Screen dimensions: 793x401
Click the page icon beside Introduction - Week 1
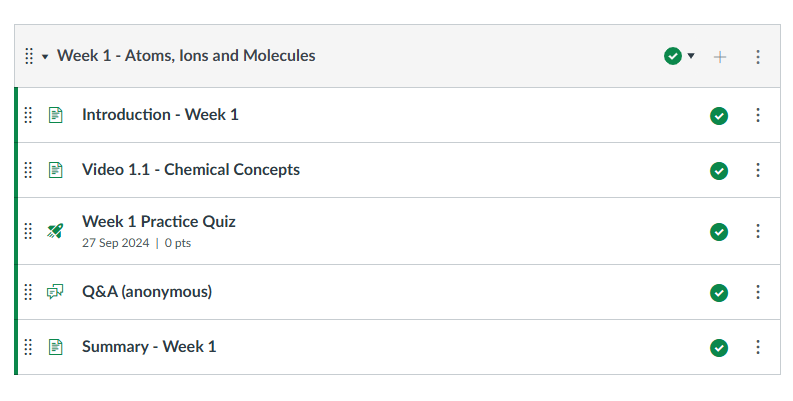[x=56, y=115]
